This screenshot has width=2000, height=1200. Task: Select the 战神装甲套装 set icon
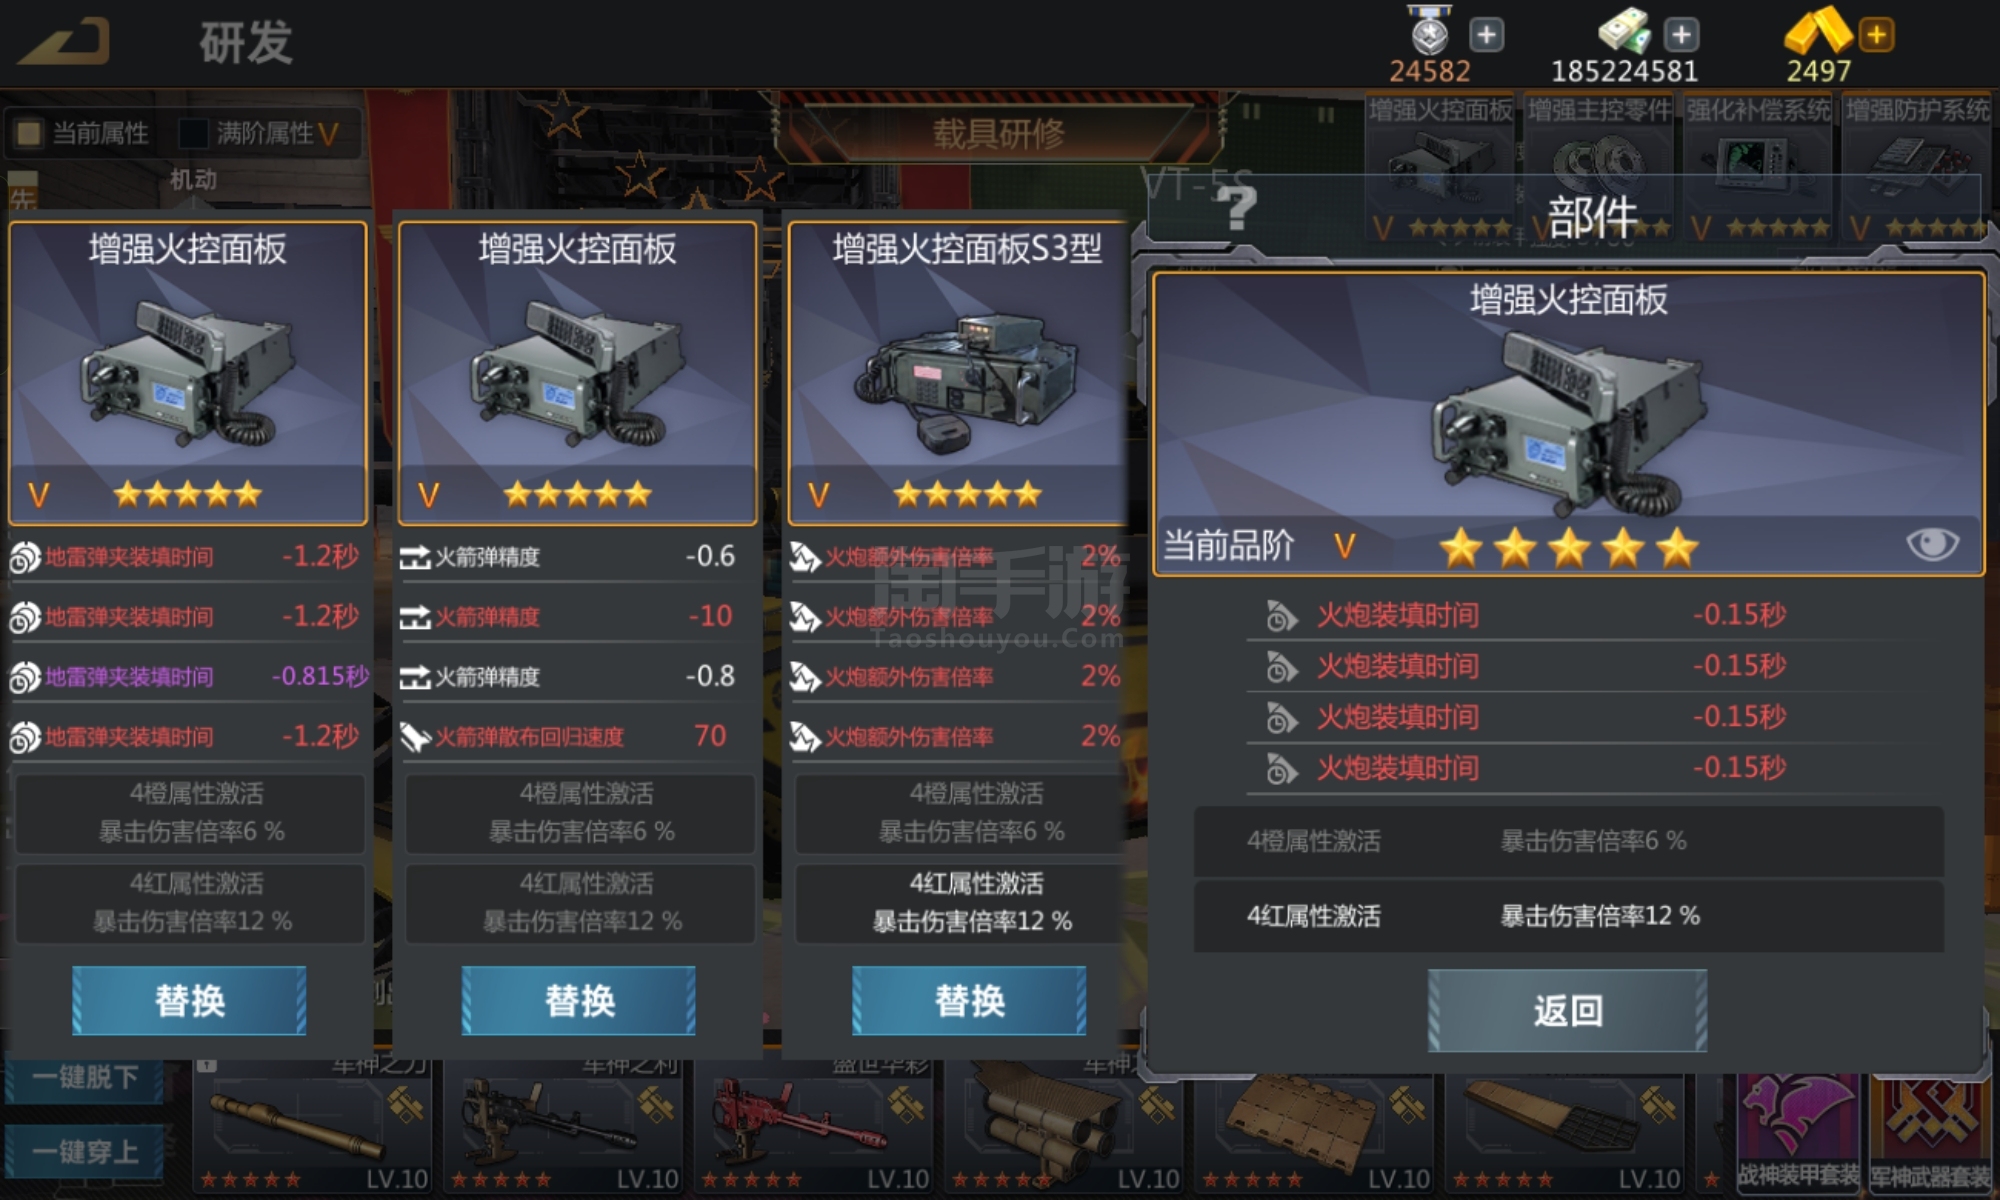click(x=1798, y=1132)
